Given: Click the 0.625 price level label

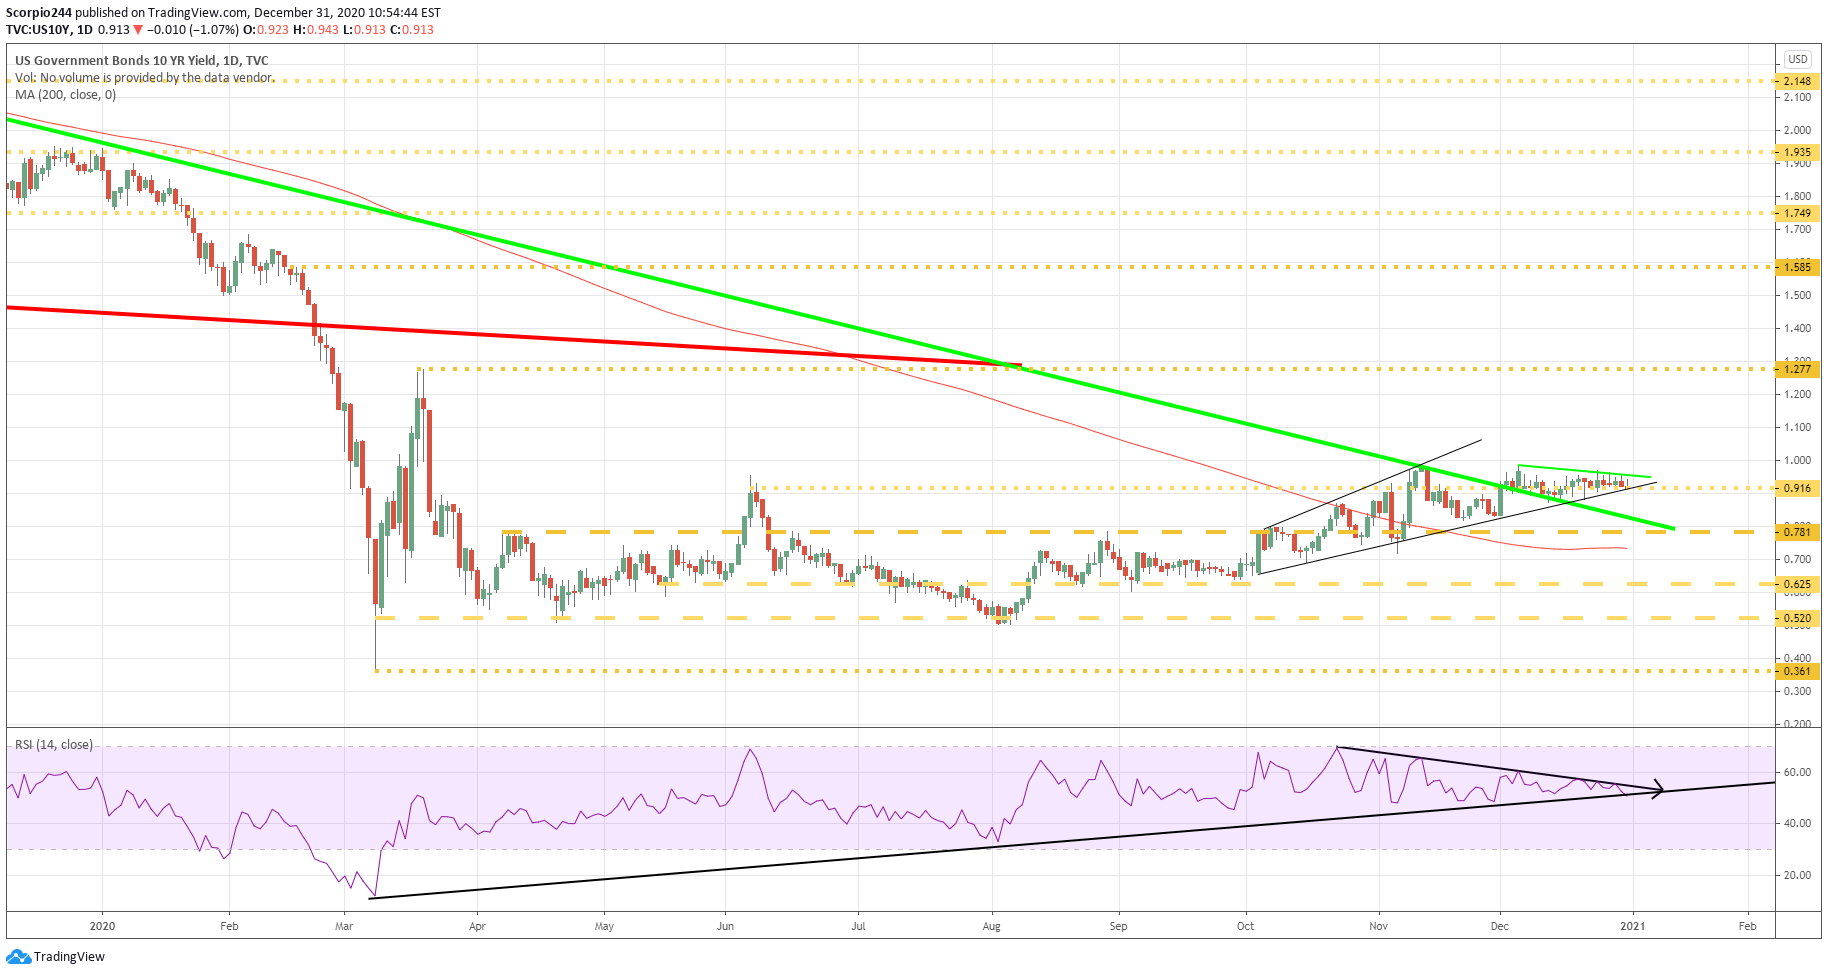Looking at the screenshot, I should pyautogui.click(x=1797, y=584).
